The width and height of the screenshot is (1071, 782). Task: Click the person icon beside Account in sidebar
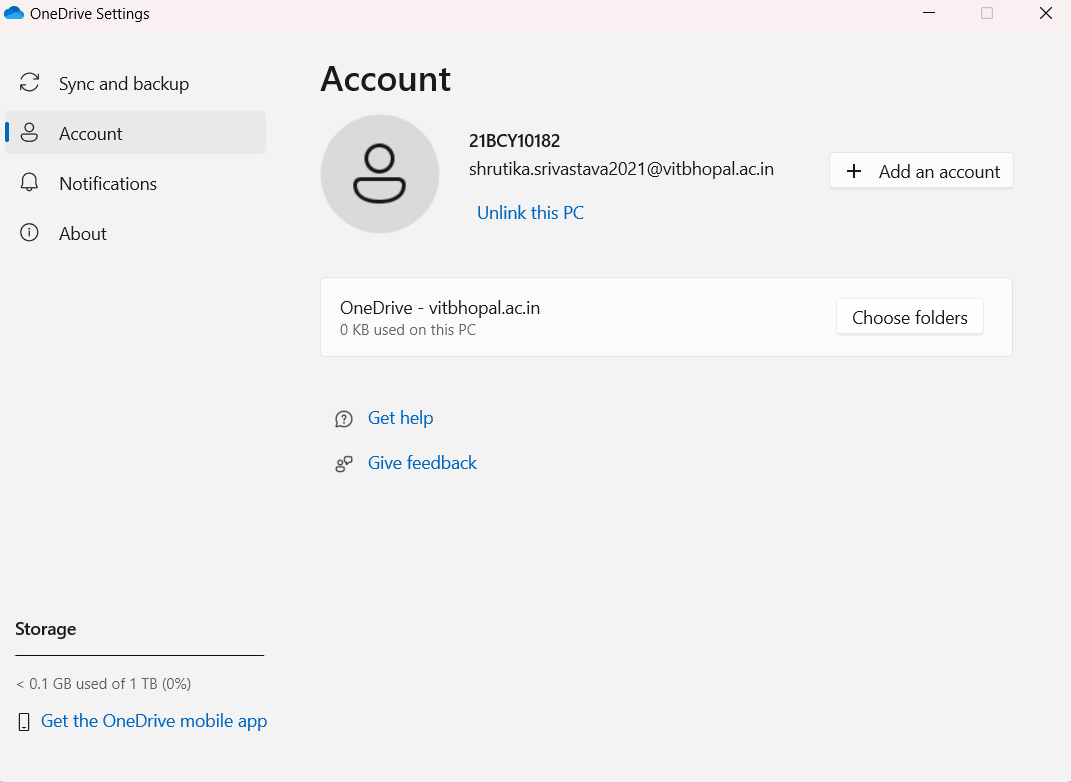click(x=30, y=133)
